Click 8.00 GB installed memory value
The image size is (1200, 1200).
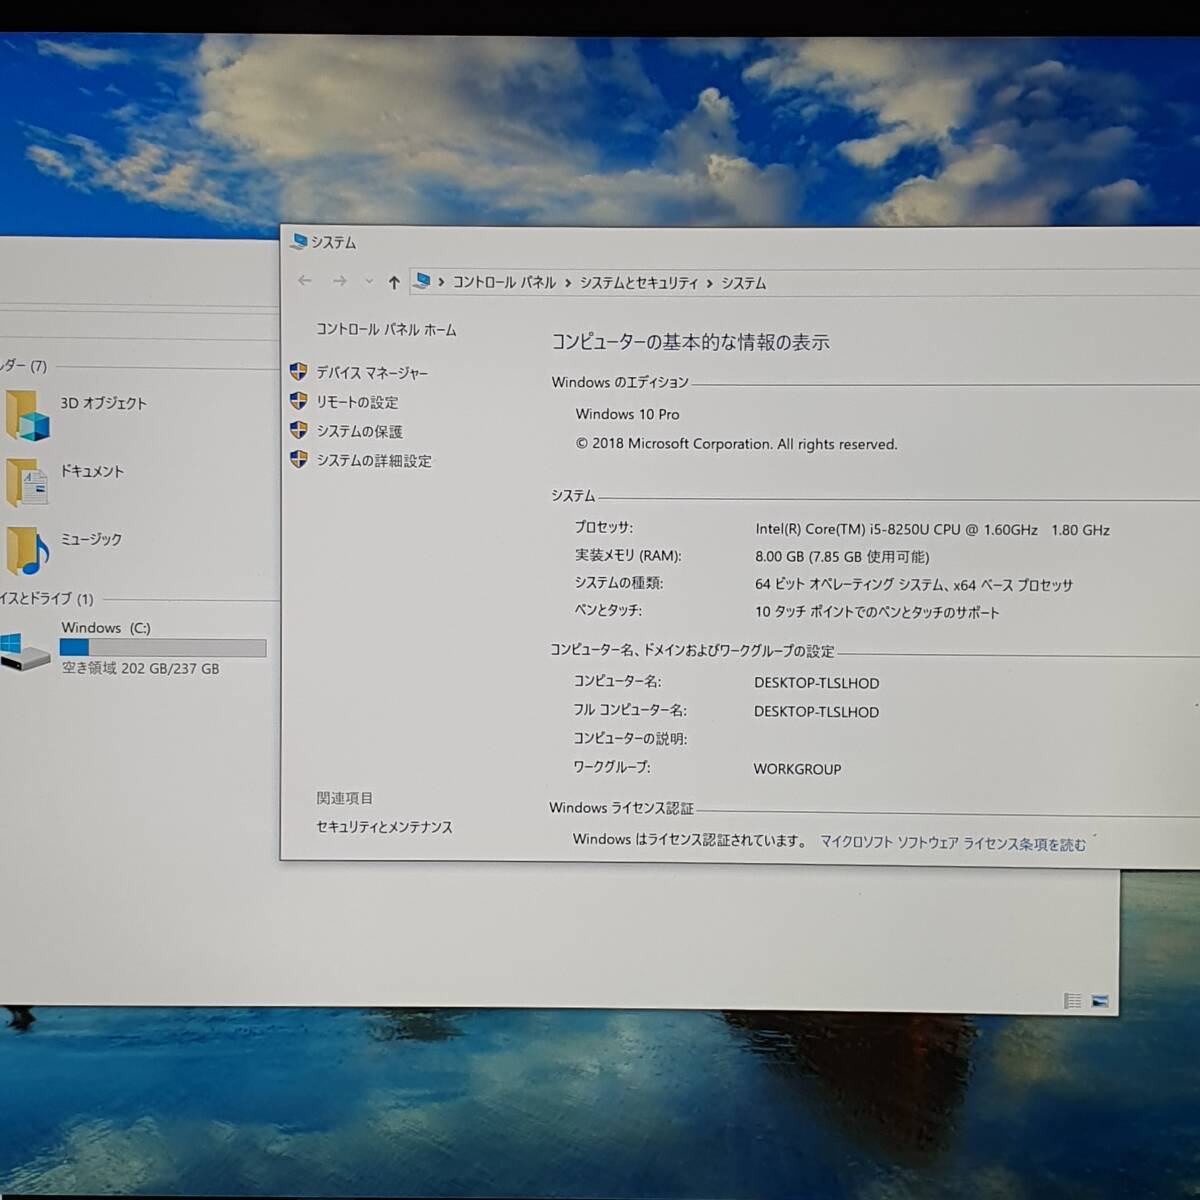(x=842, y=557)
